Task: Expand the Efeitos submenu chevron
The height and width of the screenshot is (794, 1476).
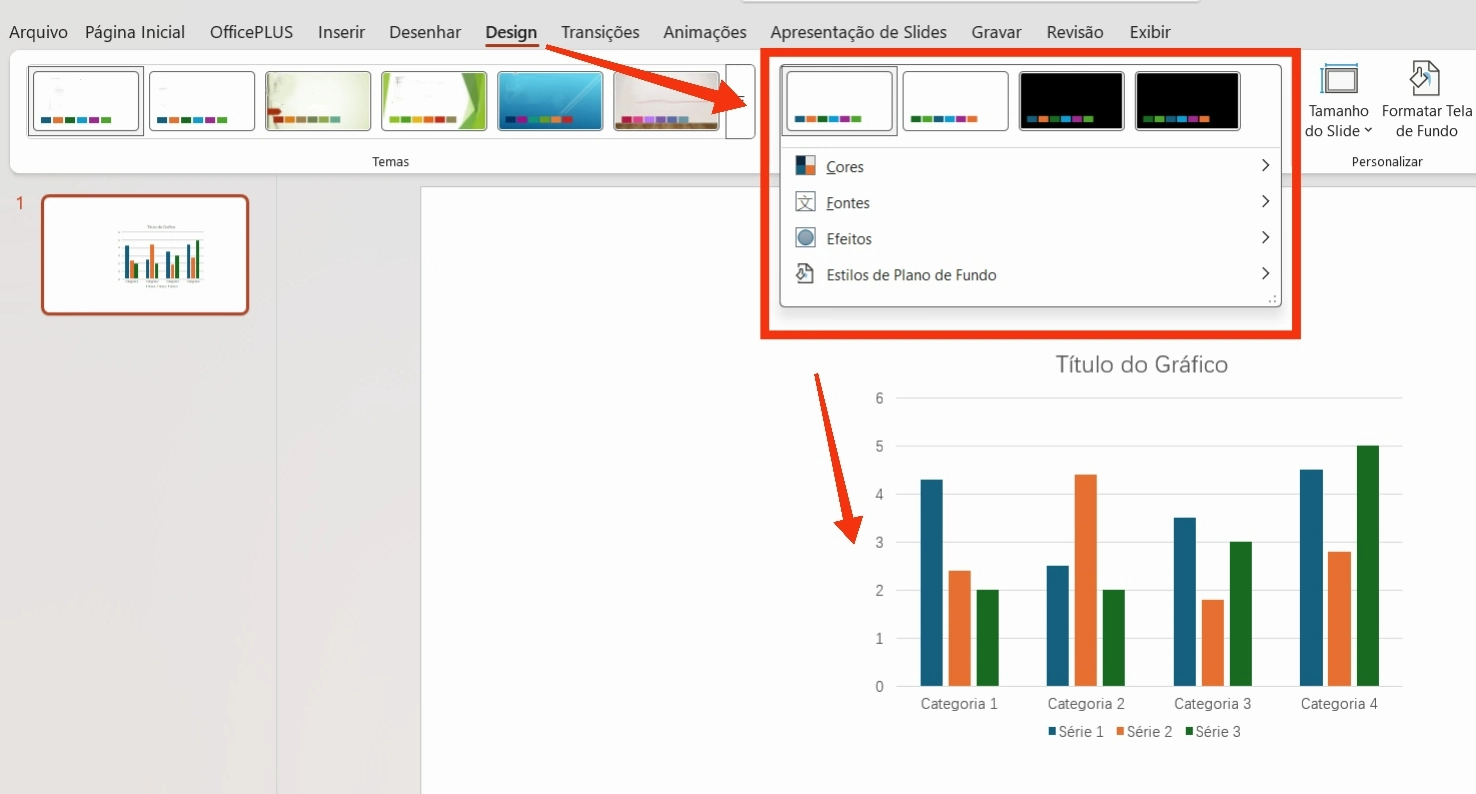Action: click(x=1265, y=238)
